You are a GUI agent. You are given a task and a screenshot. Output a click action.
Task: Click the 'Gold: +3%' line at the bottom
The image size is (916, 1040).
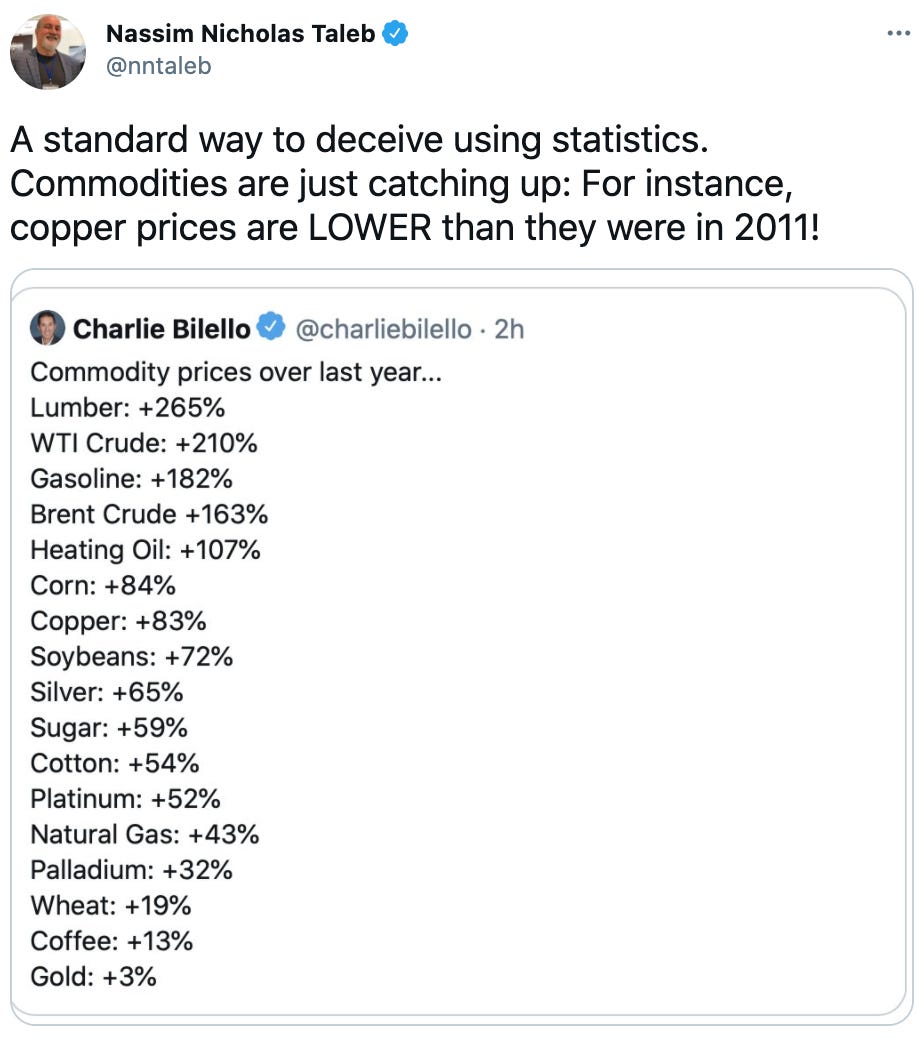92,977
